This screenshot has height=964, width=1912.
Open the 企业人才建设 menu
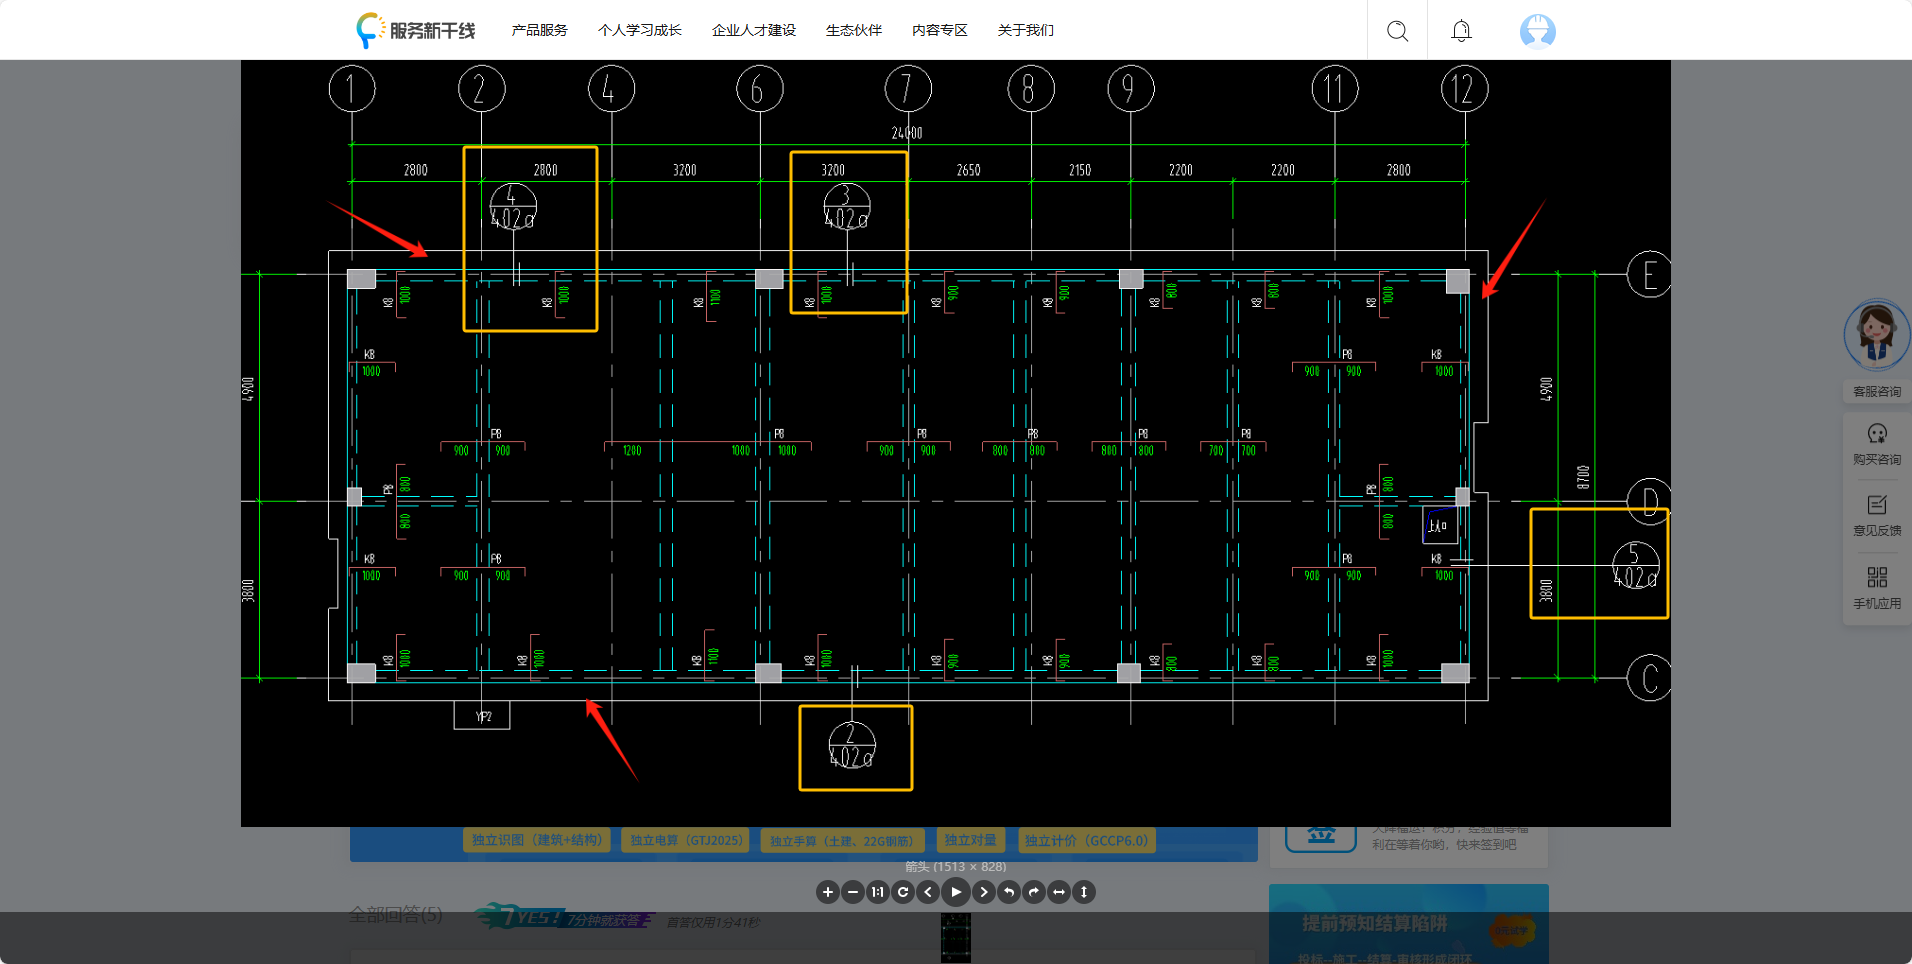point(753,30)
